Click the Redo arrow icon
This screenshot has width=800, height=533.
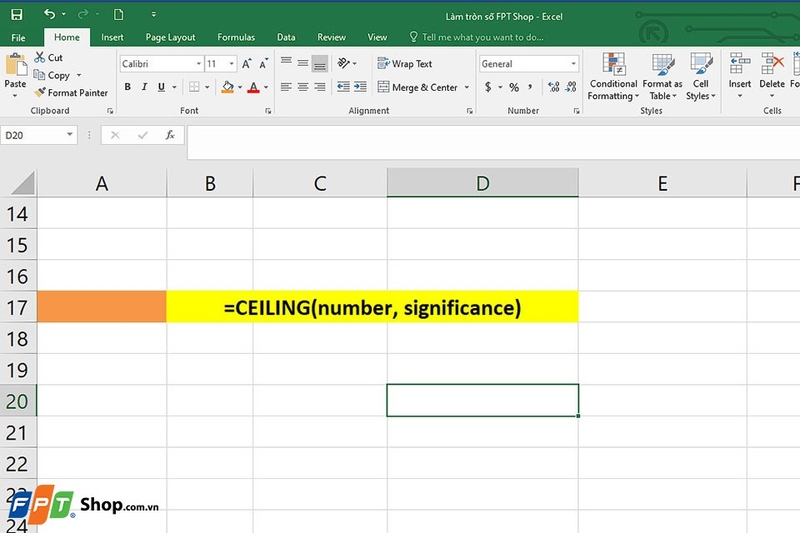tap(83, 14)
